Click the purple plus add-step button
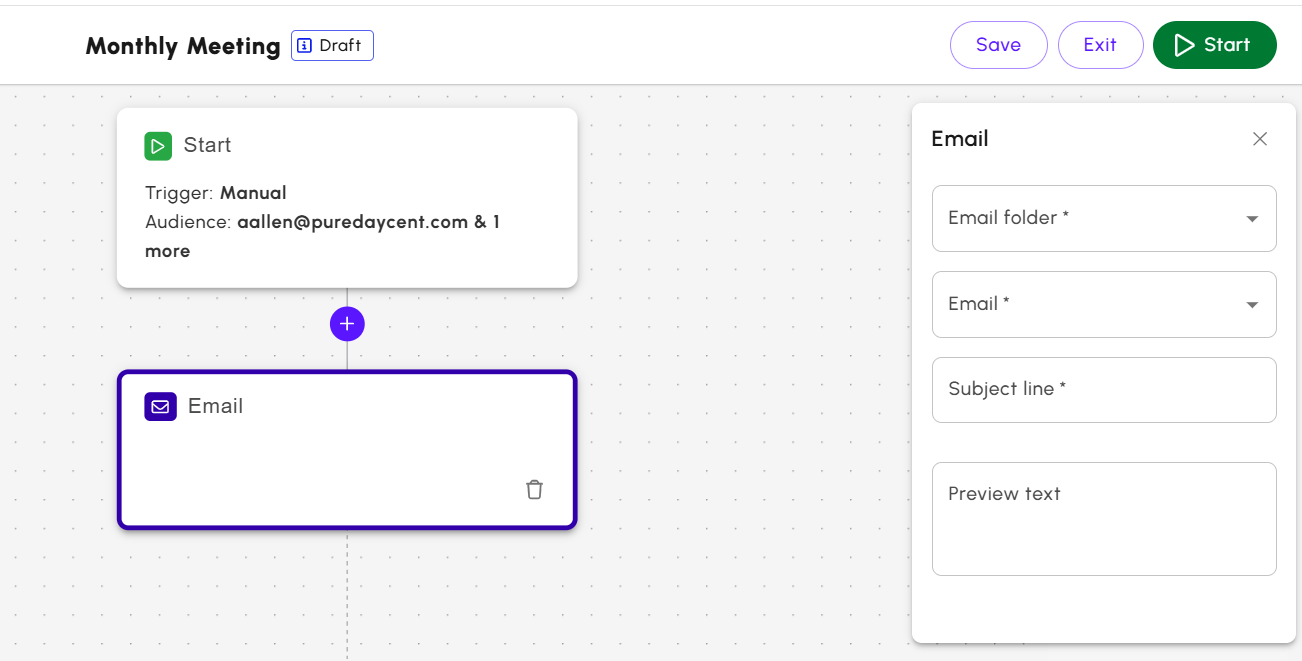This screenshot has height=661, width=1302. point(347,324)
